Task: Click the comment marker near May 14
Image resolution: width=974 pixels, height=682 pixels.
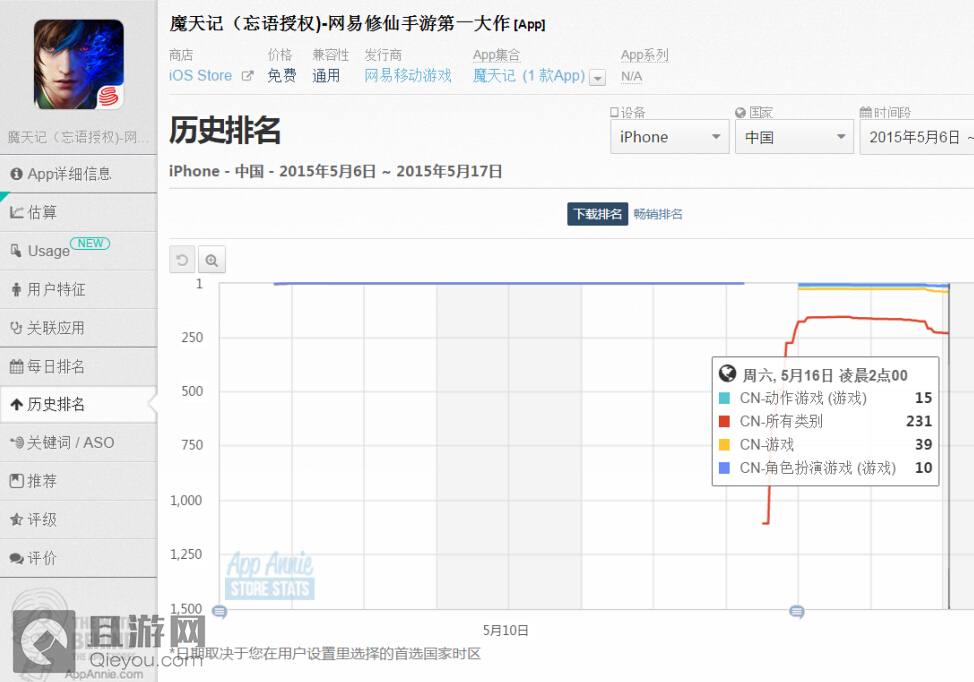Action: [x=797, y=611]
